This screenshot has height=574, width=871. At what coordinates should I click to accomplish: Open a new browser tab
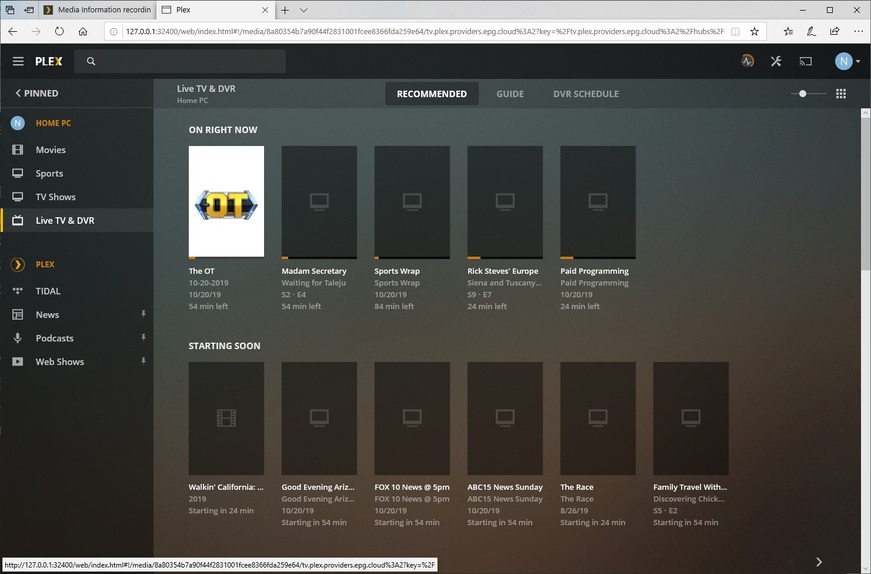(x=285, y=10)
